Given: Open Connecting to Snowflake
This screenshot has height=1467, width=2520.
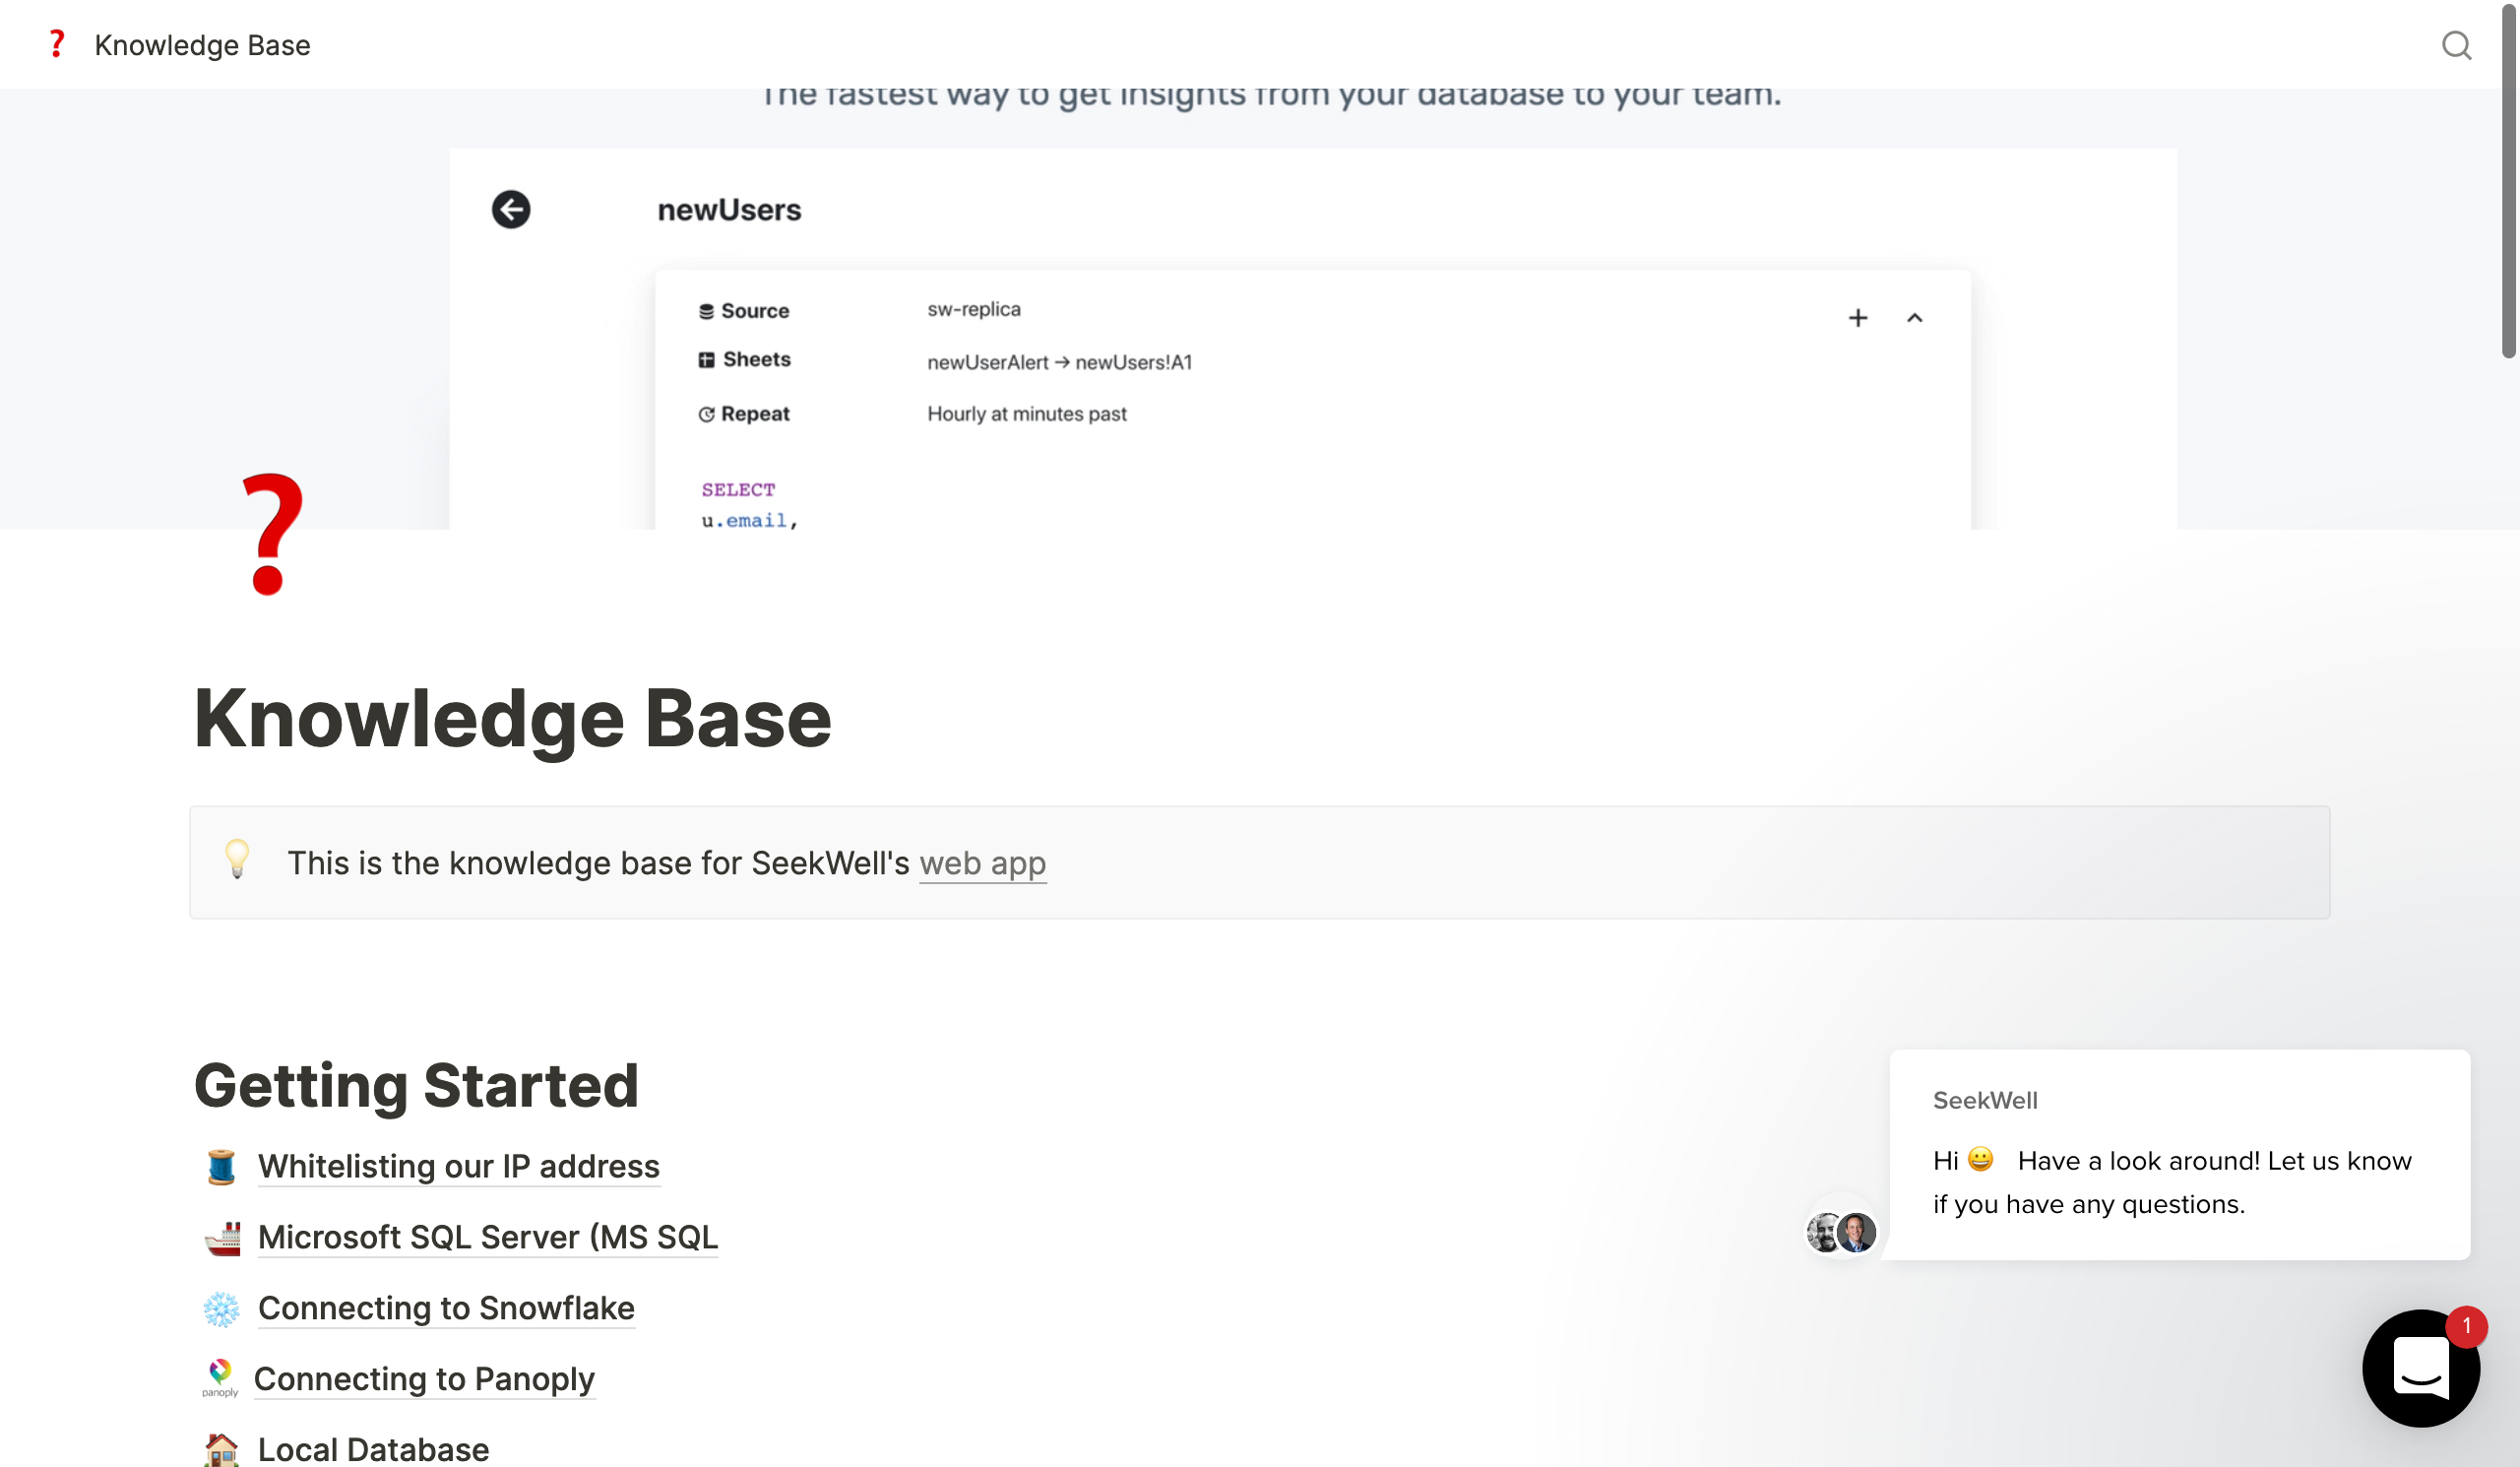Looking at the screenshot, I should [446, 1308].
